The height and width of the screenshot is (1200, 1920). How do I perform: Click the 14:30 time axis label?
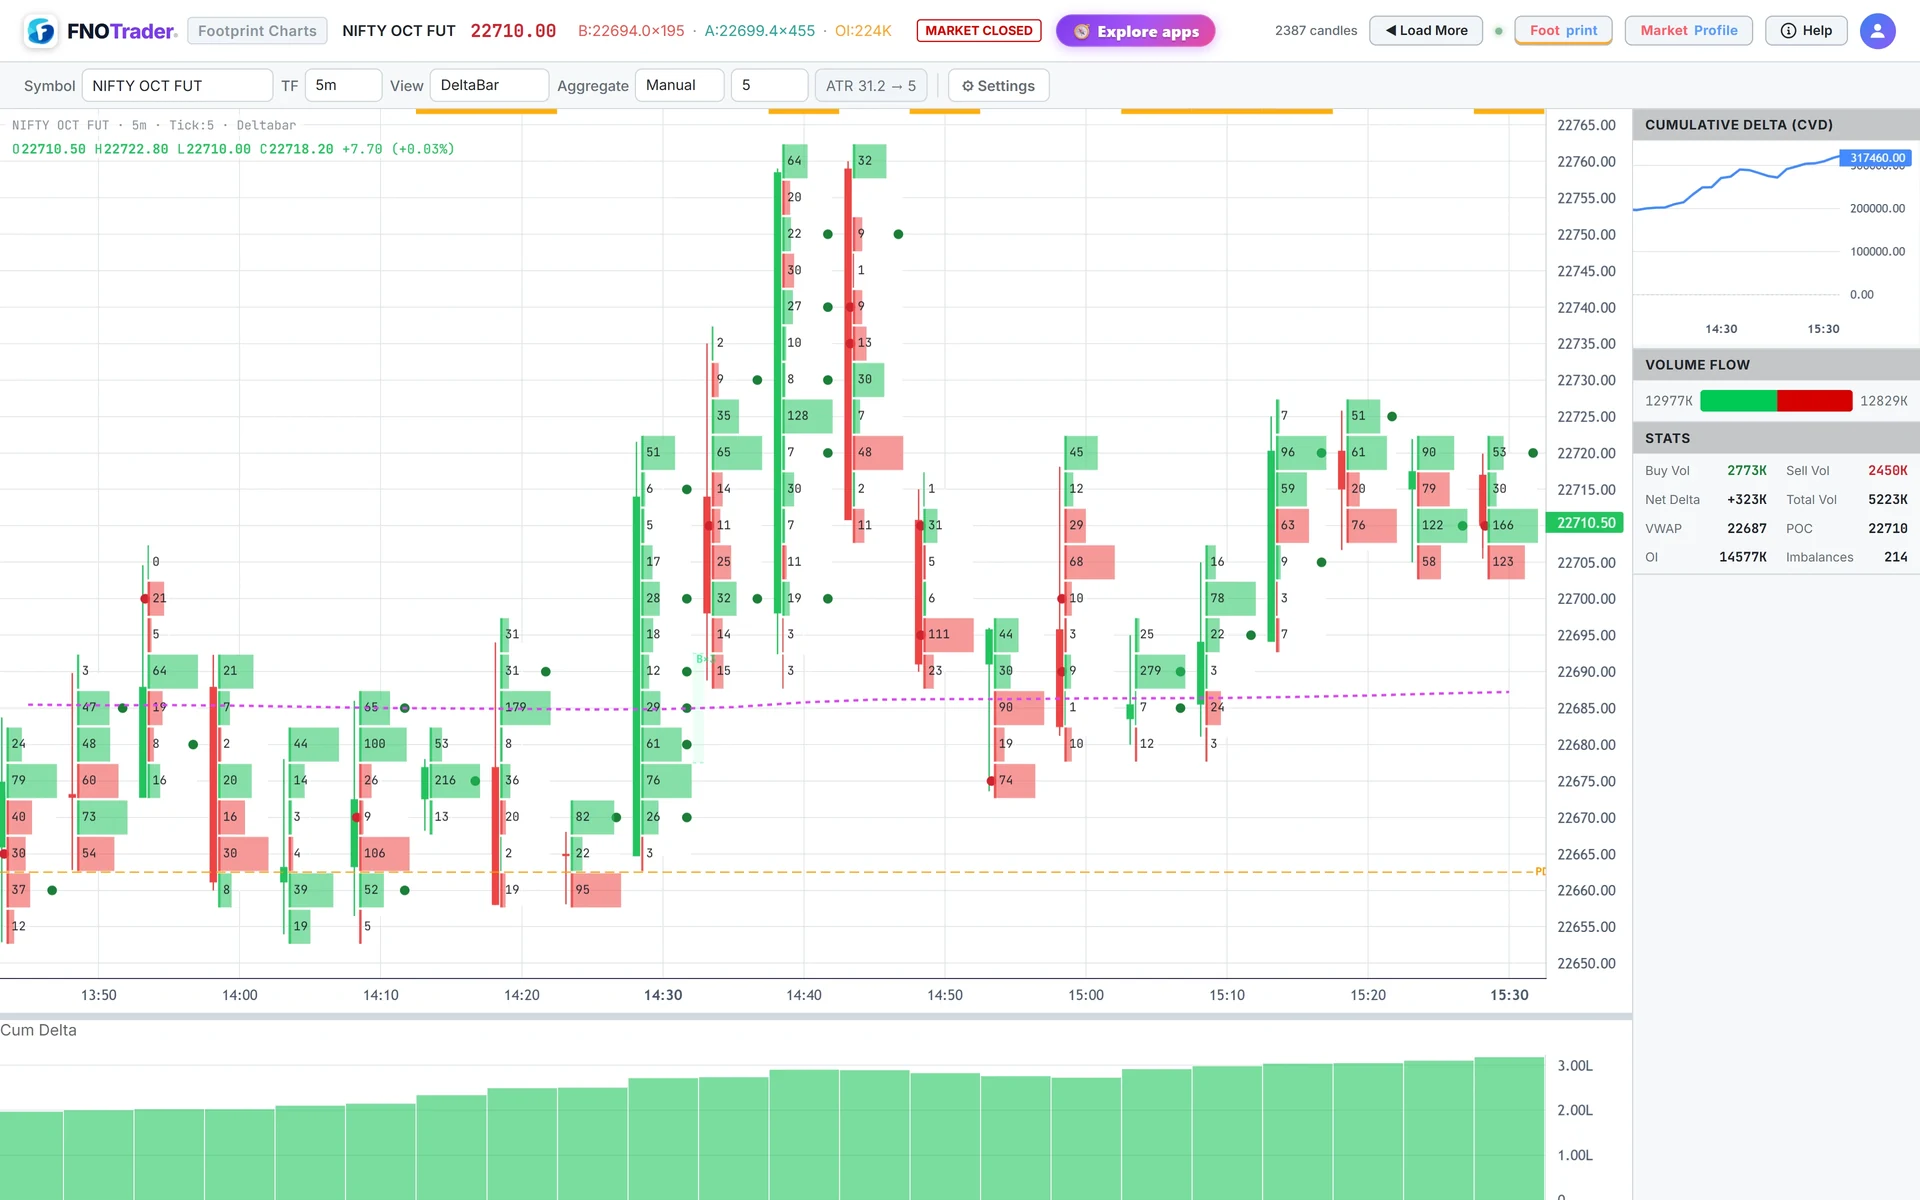(663, 995)
